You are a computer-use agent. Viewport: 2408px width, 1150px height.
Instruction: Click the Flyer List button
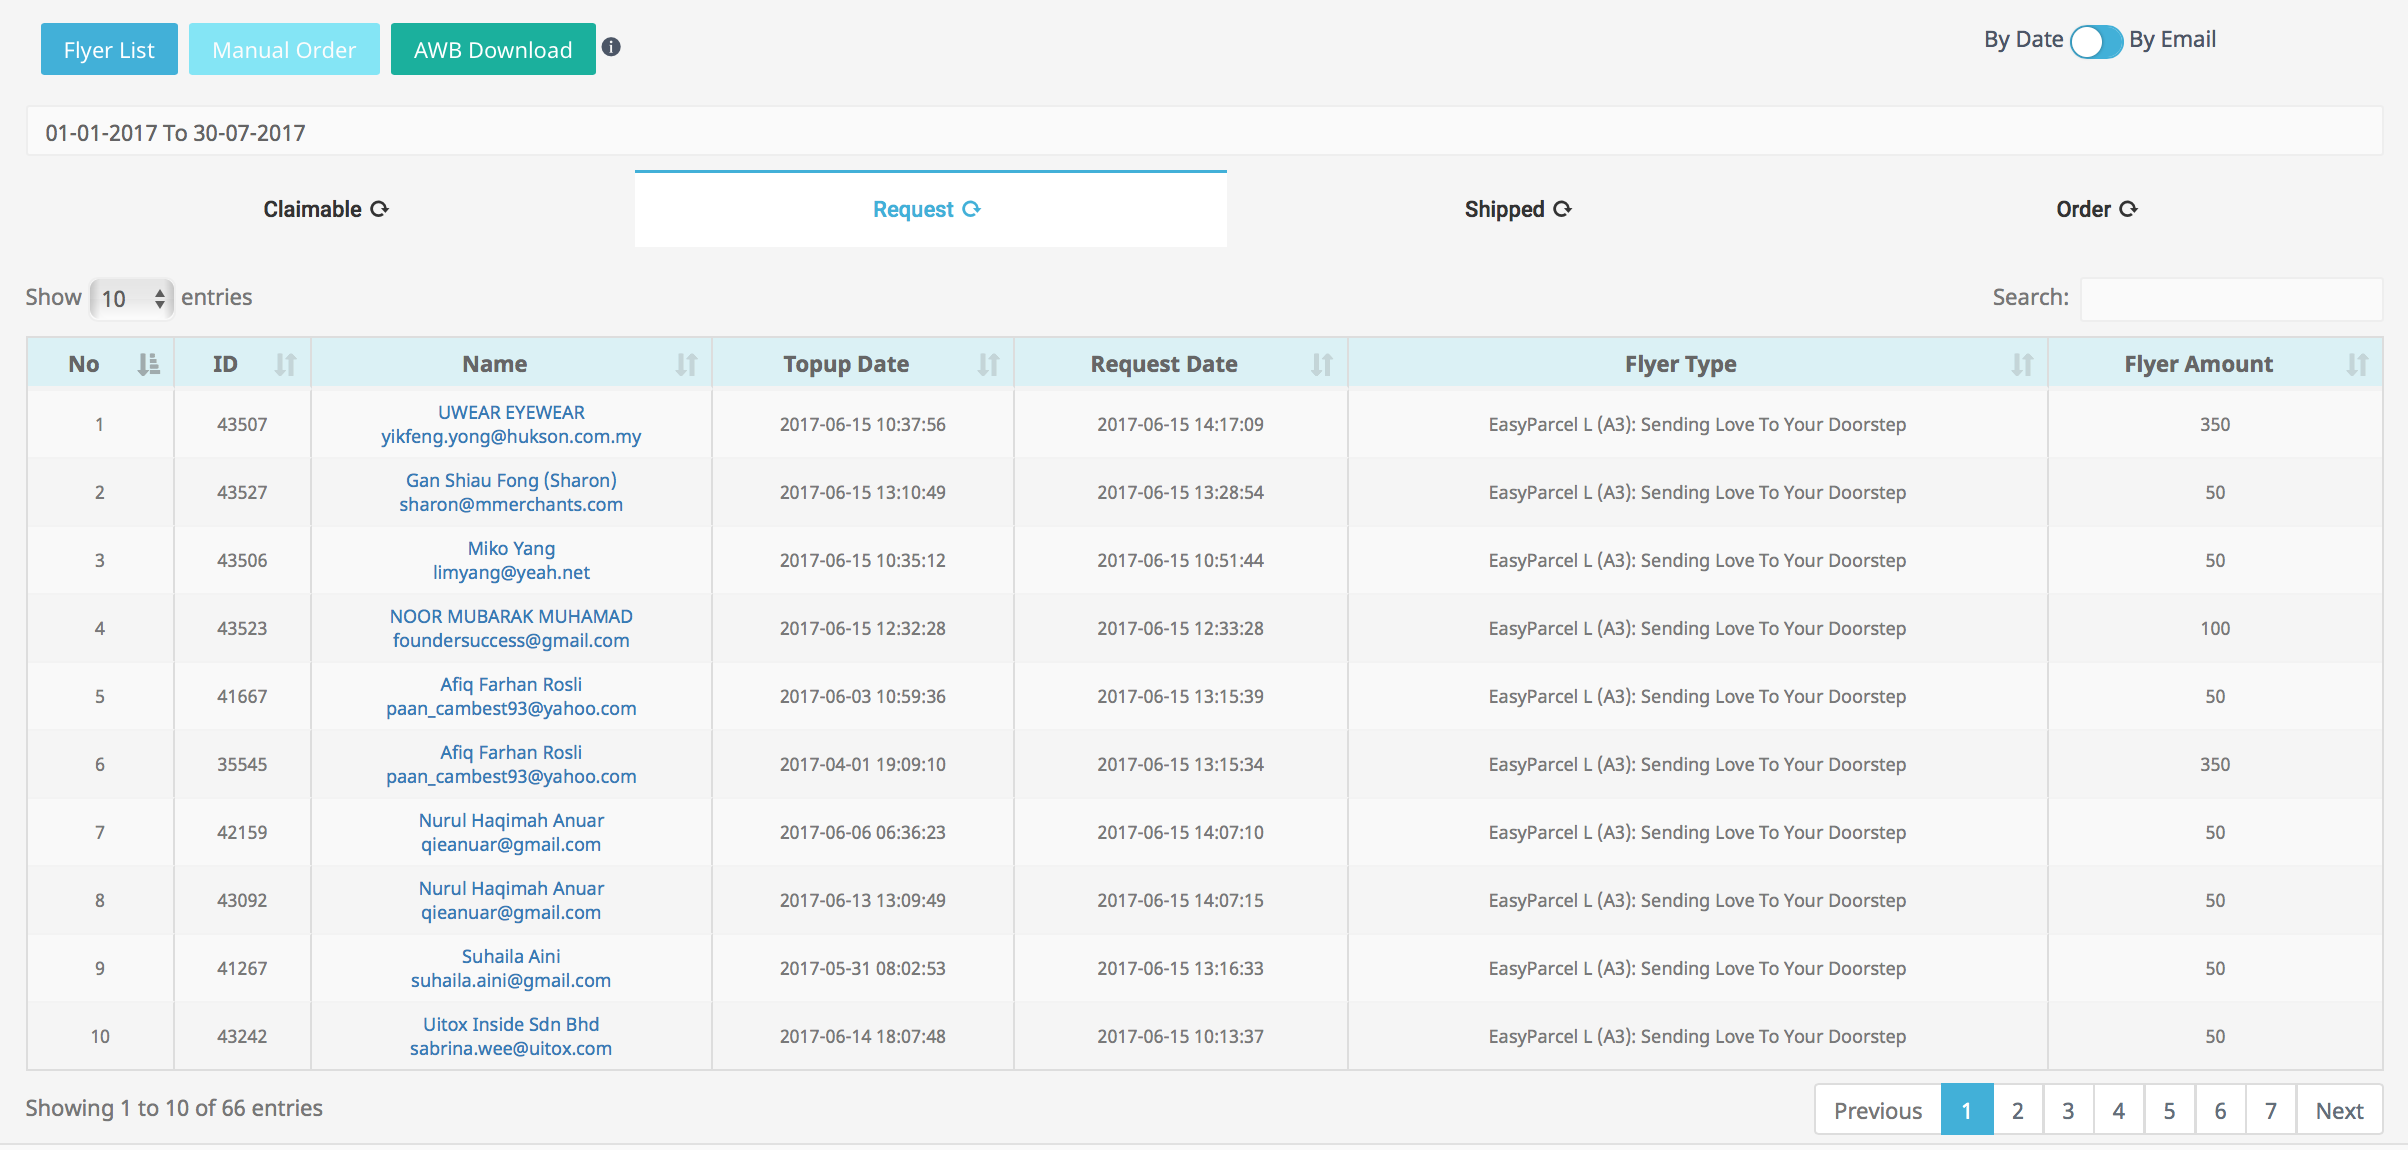(109, 49)
